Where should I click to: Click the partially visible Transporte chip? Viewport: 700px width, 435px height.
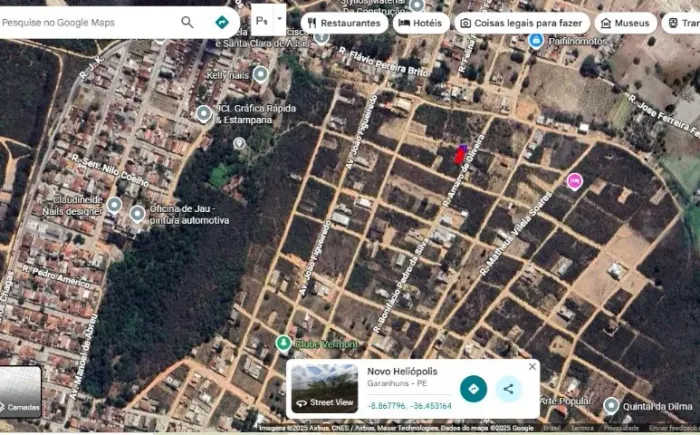coord(681,23)
